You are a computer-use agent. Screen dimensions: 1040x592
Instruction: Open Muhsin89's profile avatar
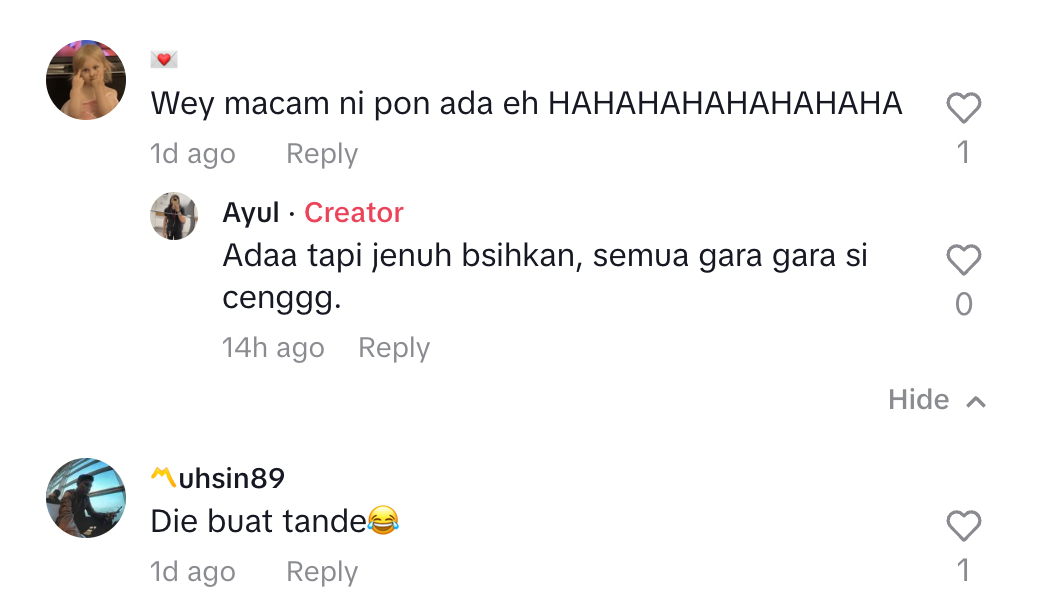[86, 498]
